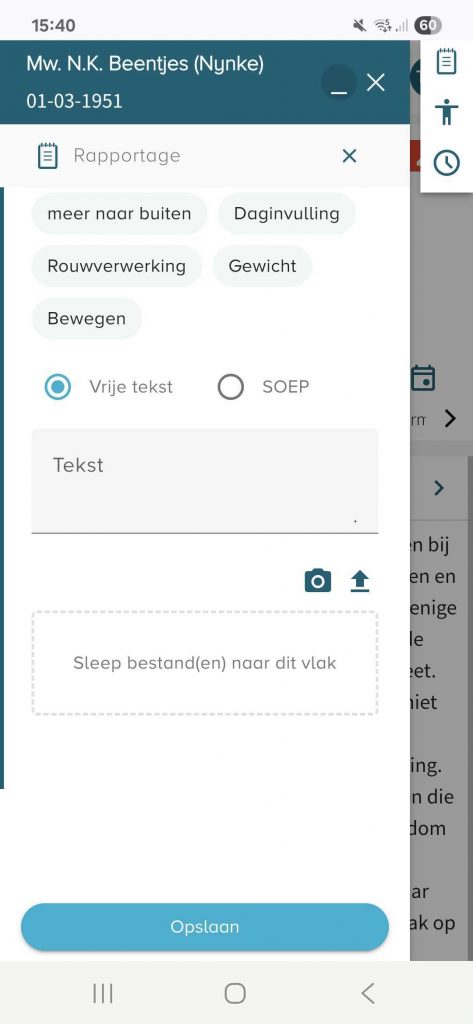The height and width of the screenshot is (1024, 473).
Task: Minimize the Beentjes client panel
Action: click(338, 83)
